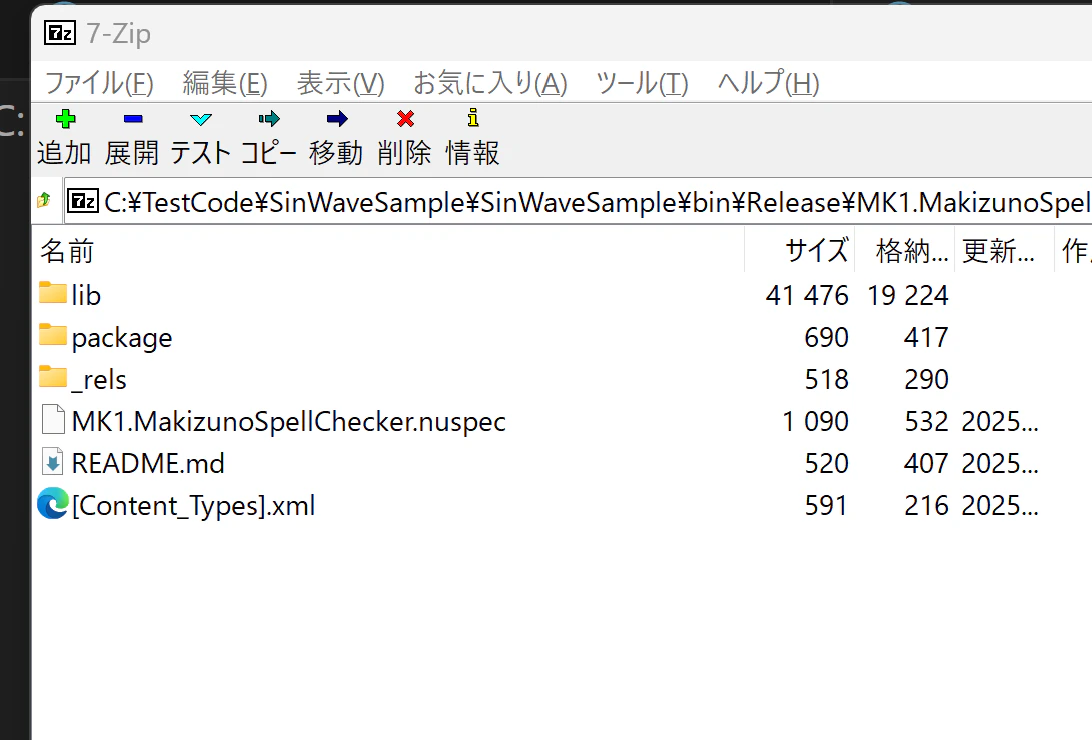The image size is (1092, 740).
Task: Click the _rels packed size 290
Action: [926, 379]
